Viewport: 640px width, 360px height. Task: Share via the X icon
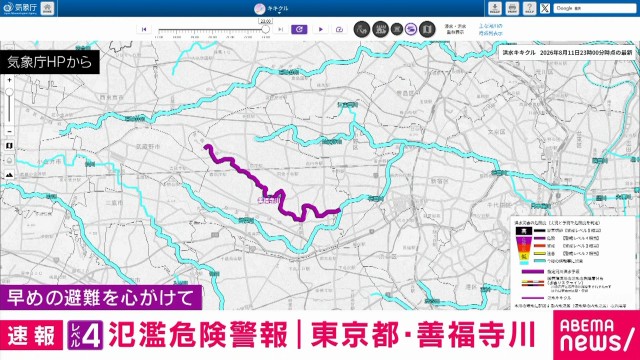545,8
